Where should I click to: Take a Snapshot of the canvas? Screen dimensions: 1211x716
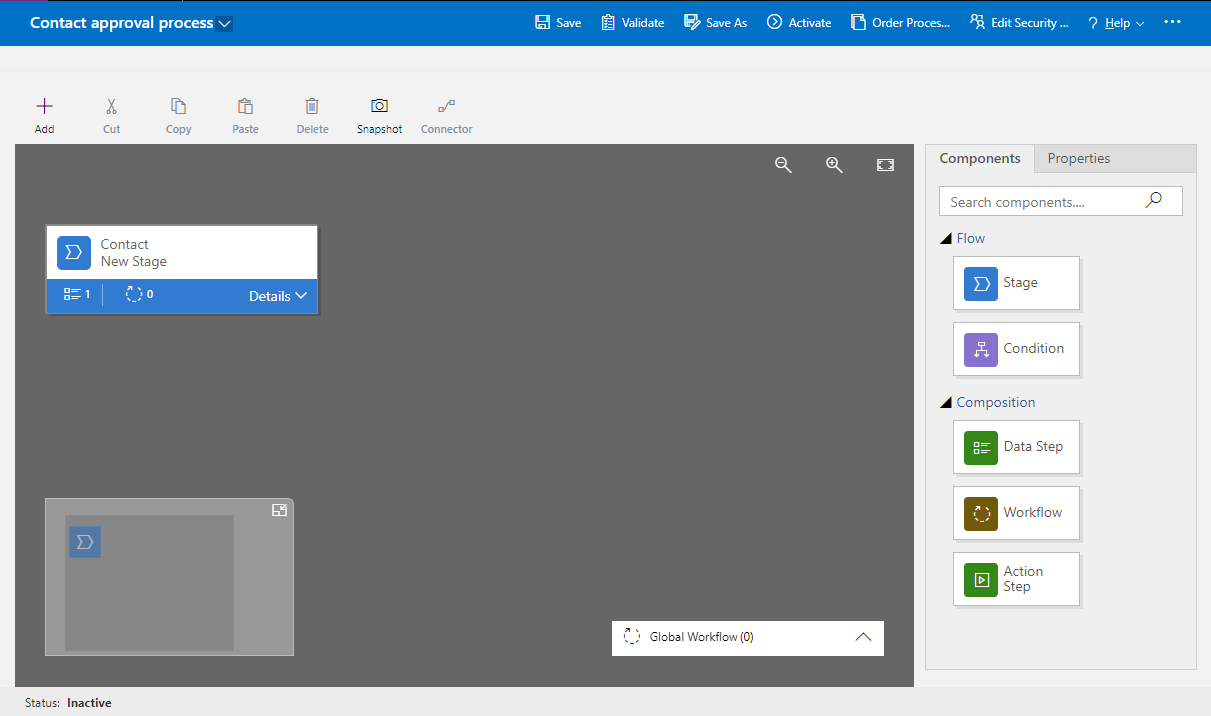pyautogui.click(x=379, y=114)
